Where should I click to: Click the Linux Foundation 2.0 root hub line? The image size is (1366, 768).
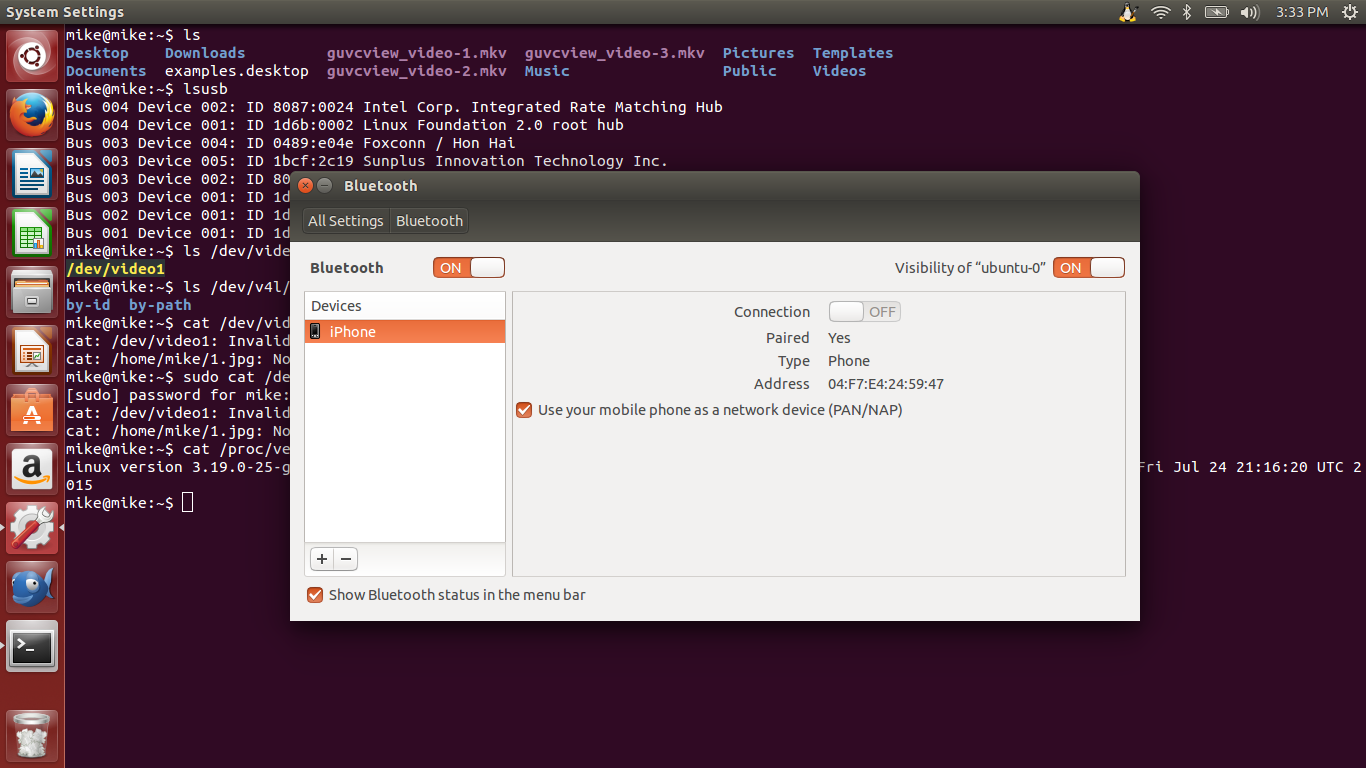[x=345, y=125]
